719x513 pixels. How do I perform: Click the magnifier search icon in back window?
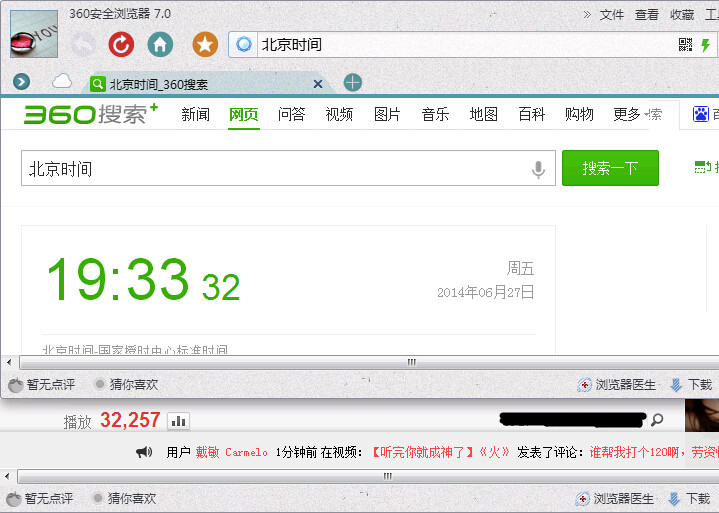657,419
